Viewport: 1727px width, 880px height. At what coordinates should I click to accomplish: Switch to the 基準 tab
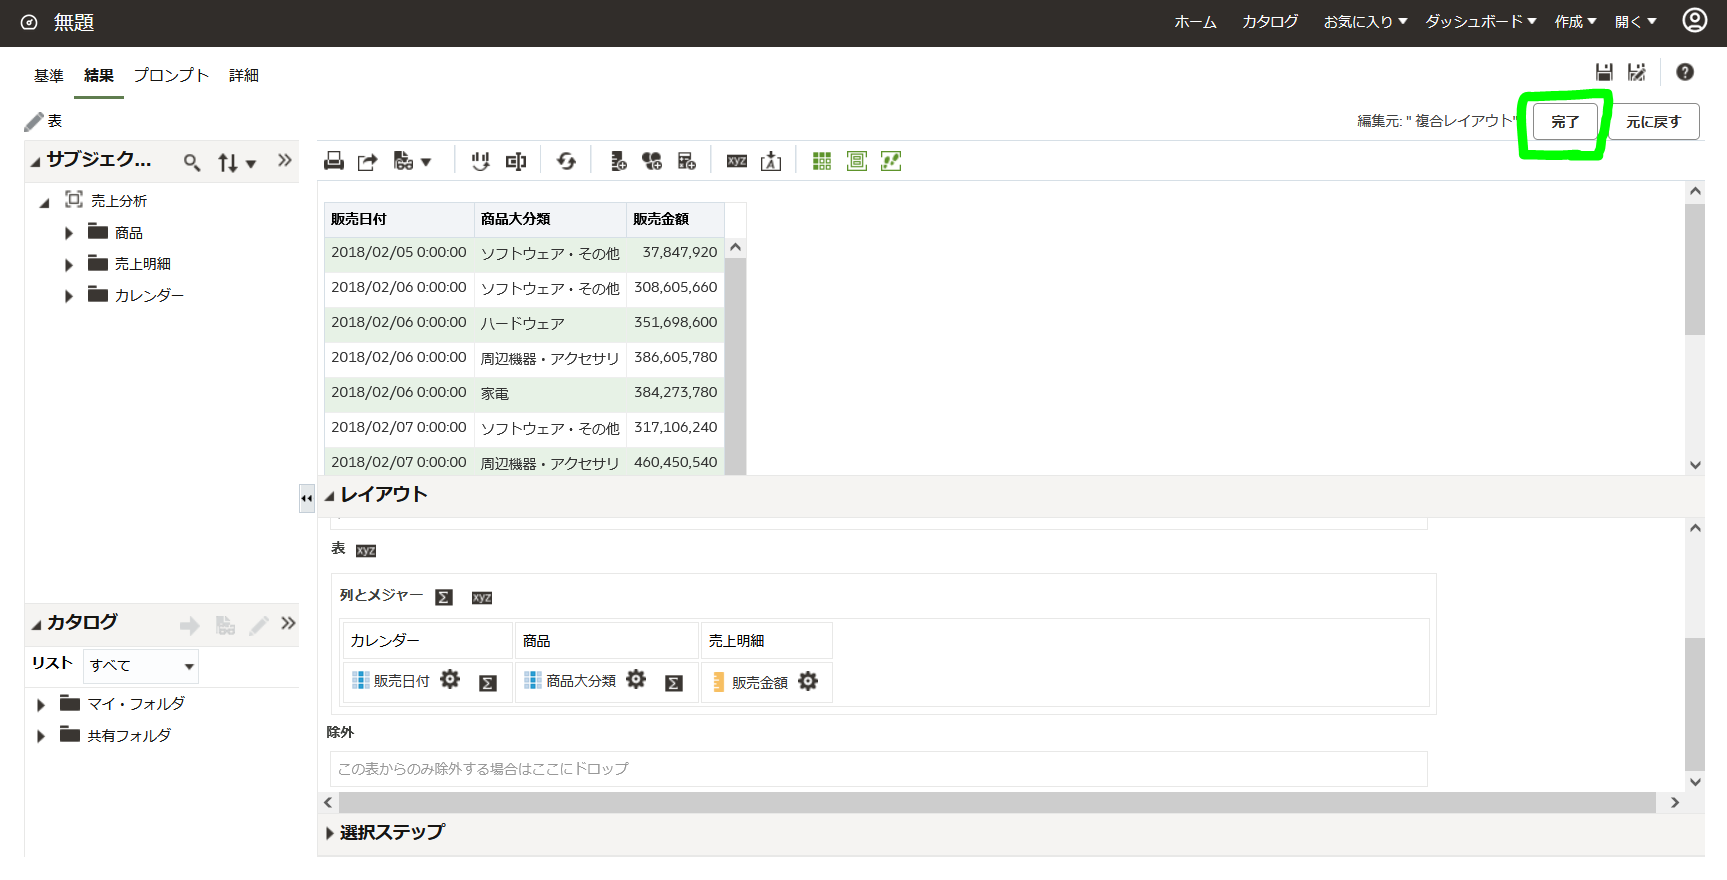point(48,76)
